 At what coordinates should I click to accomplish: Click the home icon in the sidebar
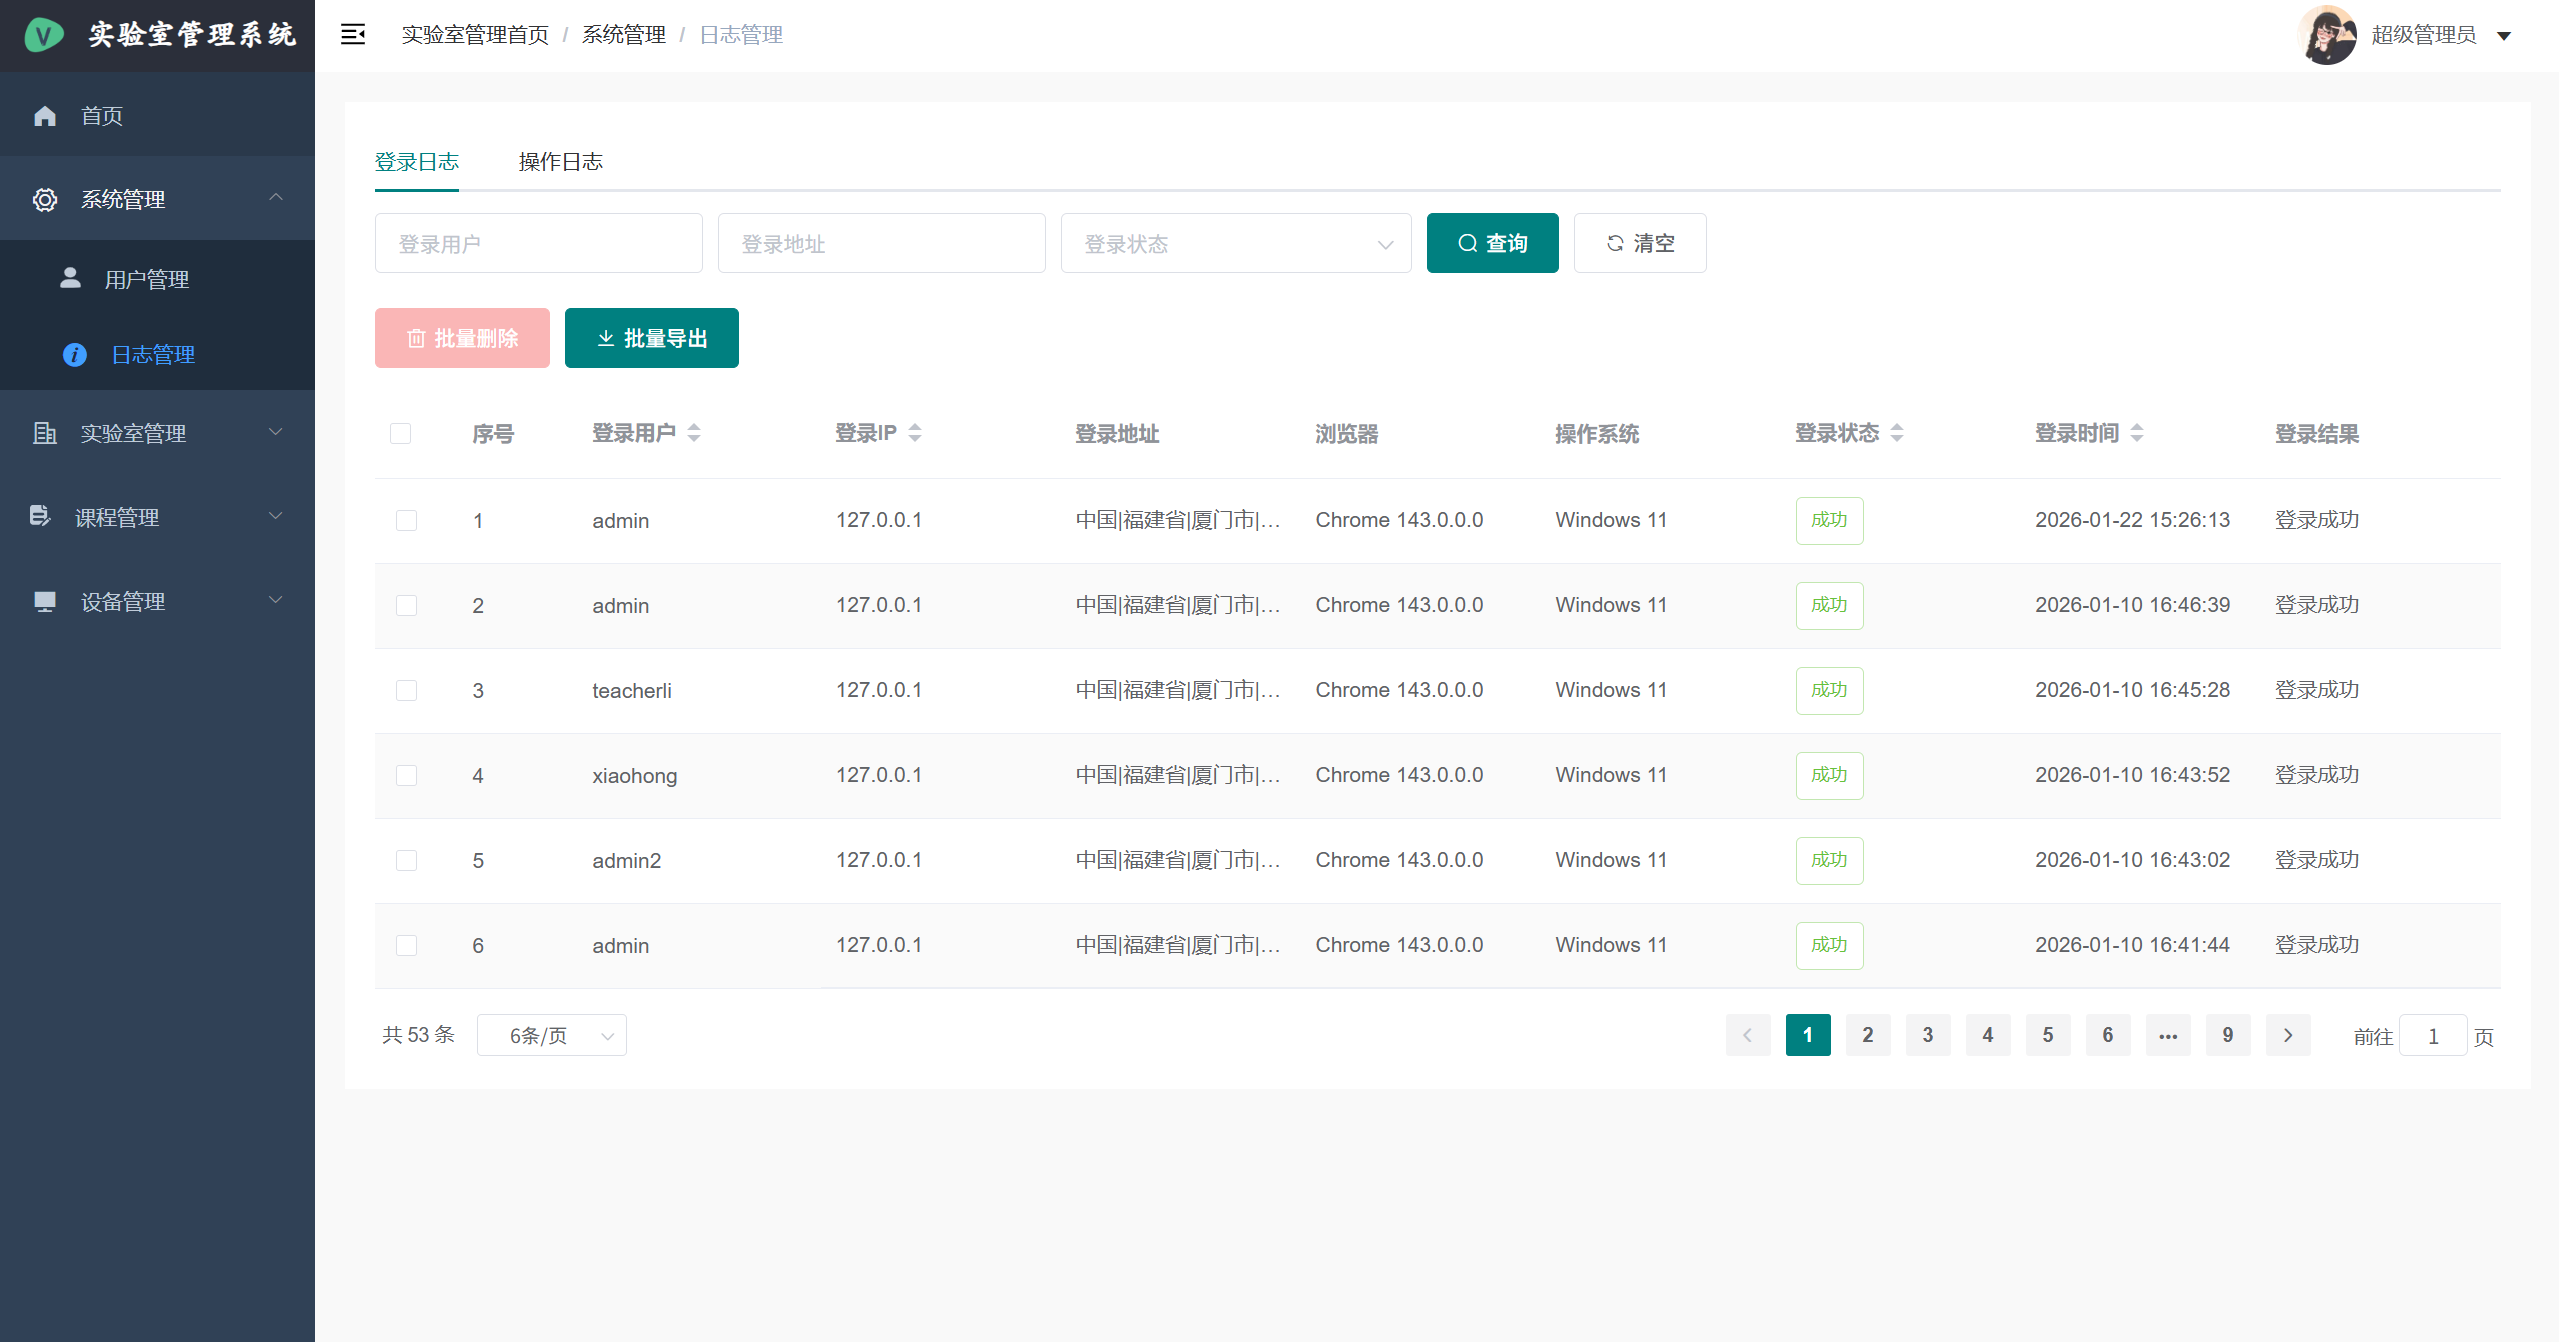tap(45, 116)
